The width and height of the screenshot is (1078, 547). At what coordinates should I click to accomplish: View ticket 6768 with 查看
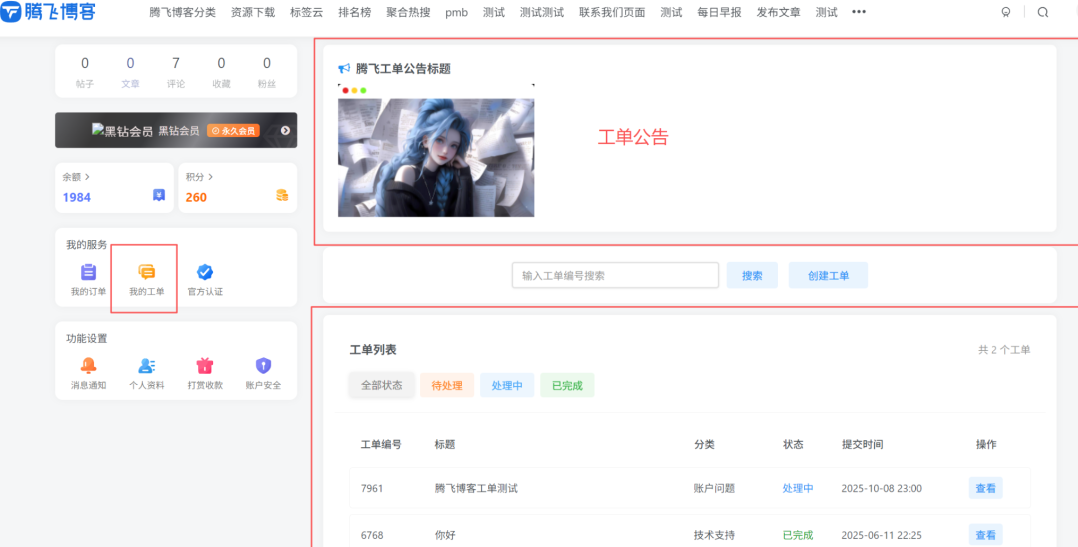point(985,535)
